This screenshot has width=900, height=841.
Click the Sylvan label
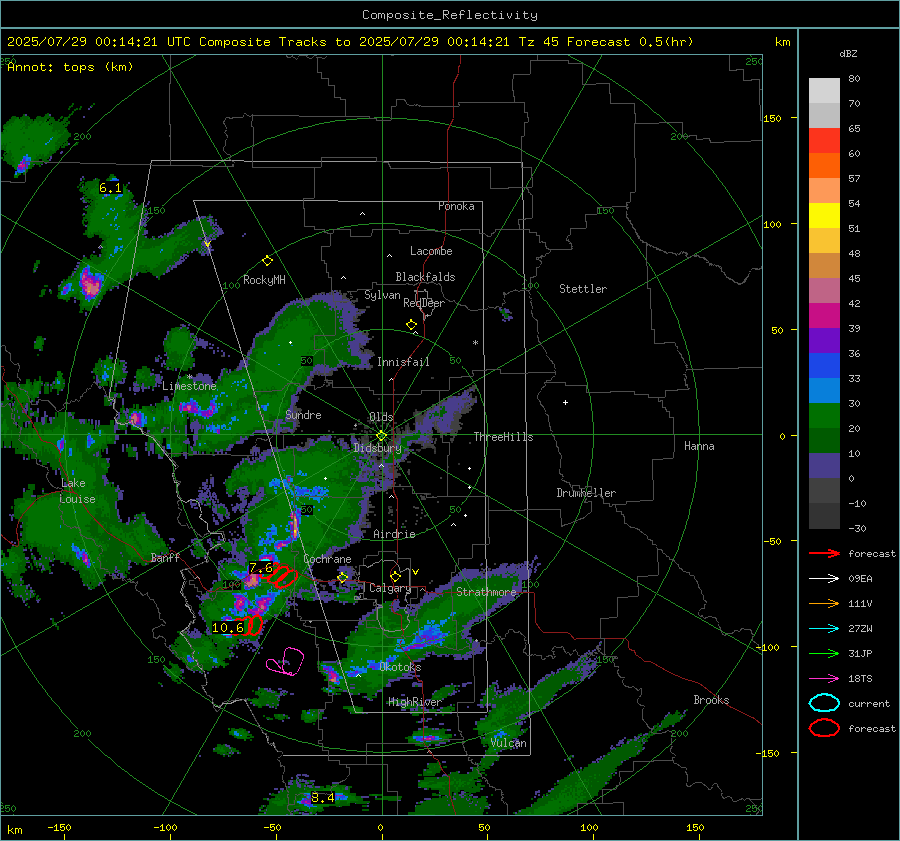[x=382, y=295]
